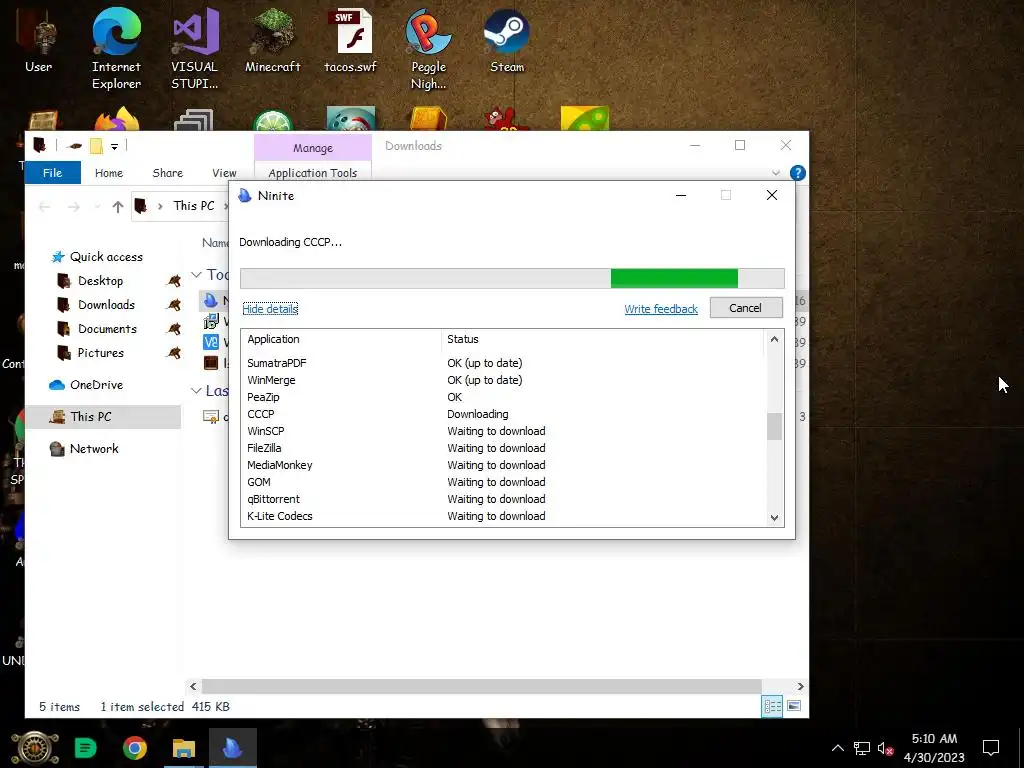This screenshot has width=1024, height=768.
Task: Open the Start button on the taskbar
Action: (35, 748)
